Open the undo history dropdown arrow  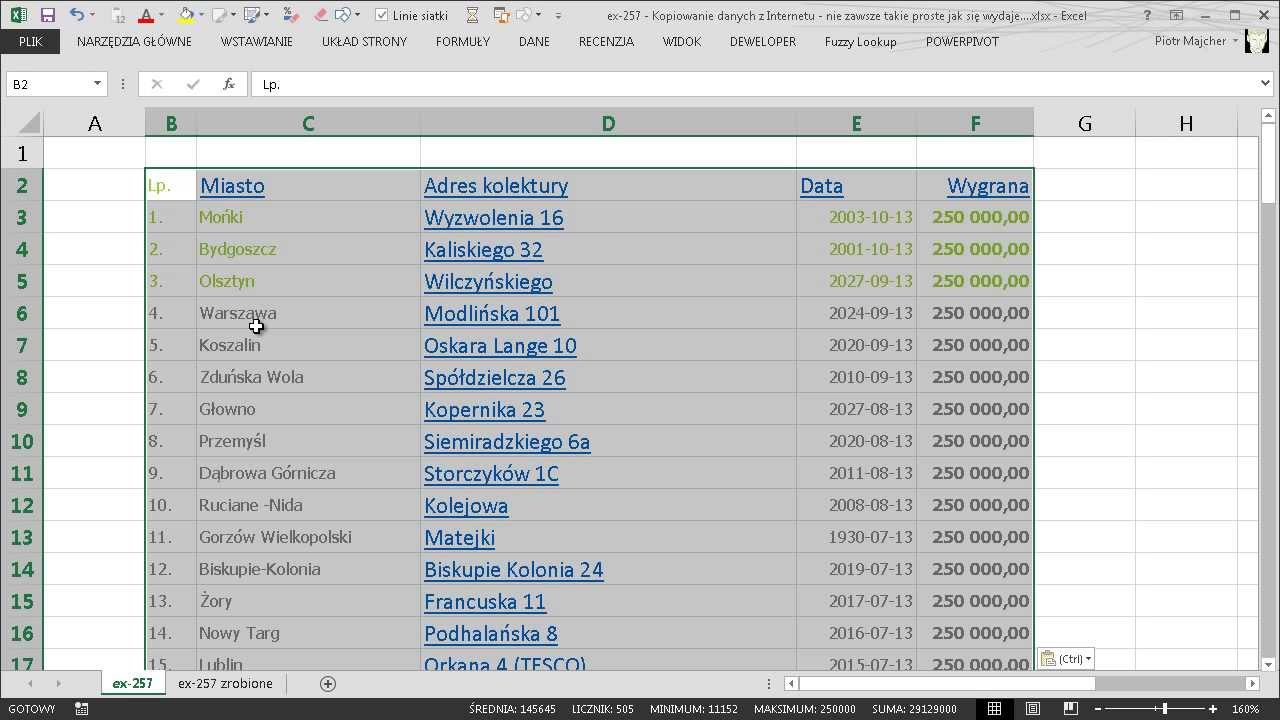(x=92, y=15)
